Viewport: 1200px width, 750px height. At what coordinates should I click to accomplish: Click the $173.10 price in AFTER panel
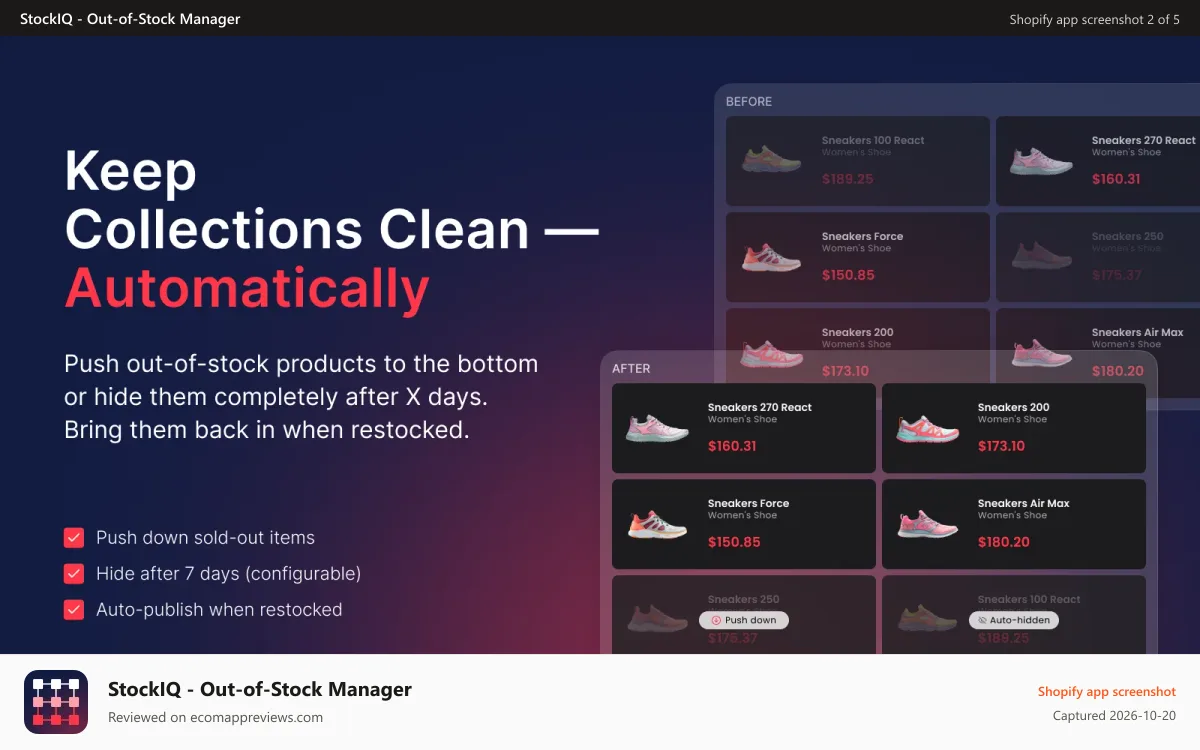click(x=1001, y=447)
